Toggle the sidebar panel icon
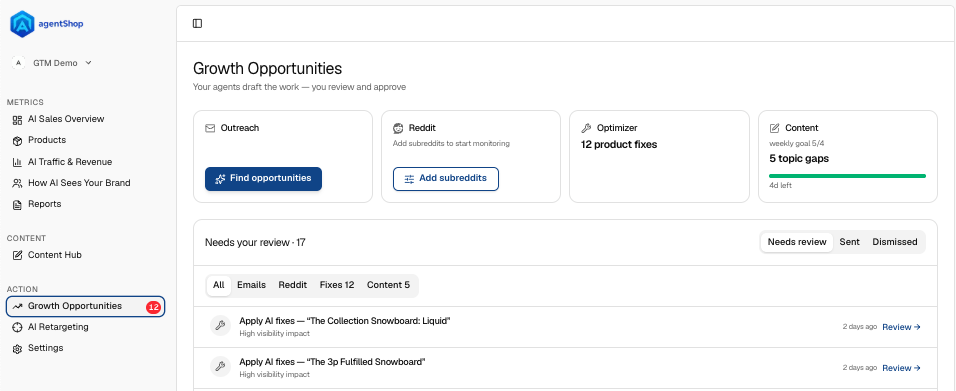Image resolution: width=956 pixels, height=391 pixels. (x=197, y=23)
